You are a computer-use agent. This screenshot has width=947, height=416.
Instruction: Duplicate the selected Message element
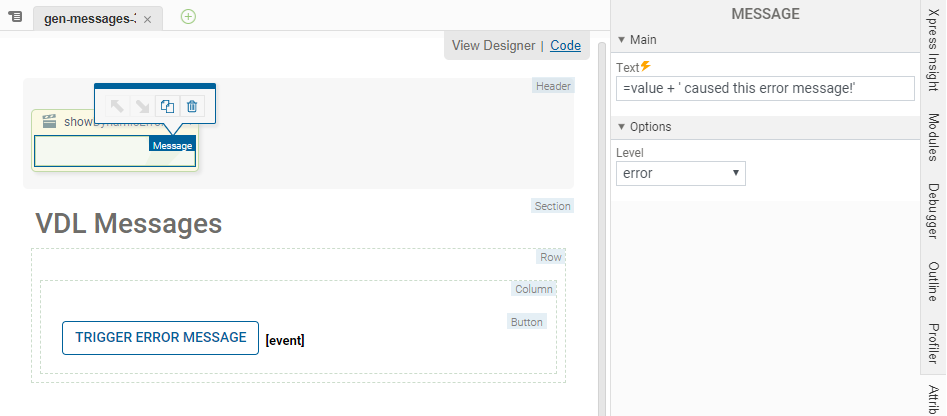(167, 106)
